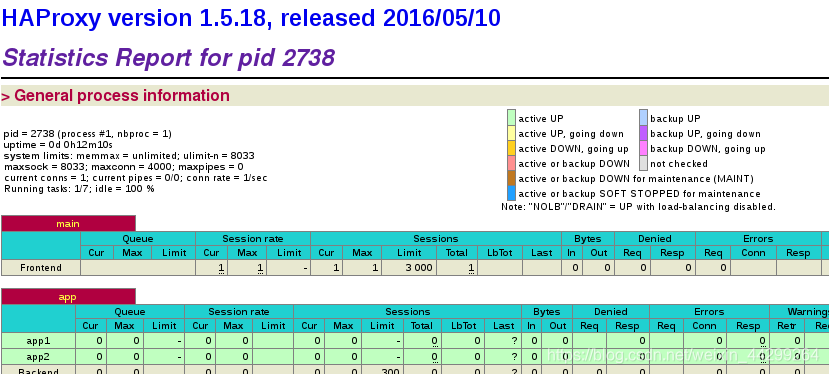Click the brown MAINT legend swatch
Screen dimensions: 829x374
click(x=511, y=178)
